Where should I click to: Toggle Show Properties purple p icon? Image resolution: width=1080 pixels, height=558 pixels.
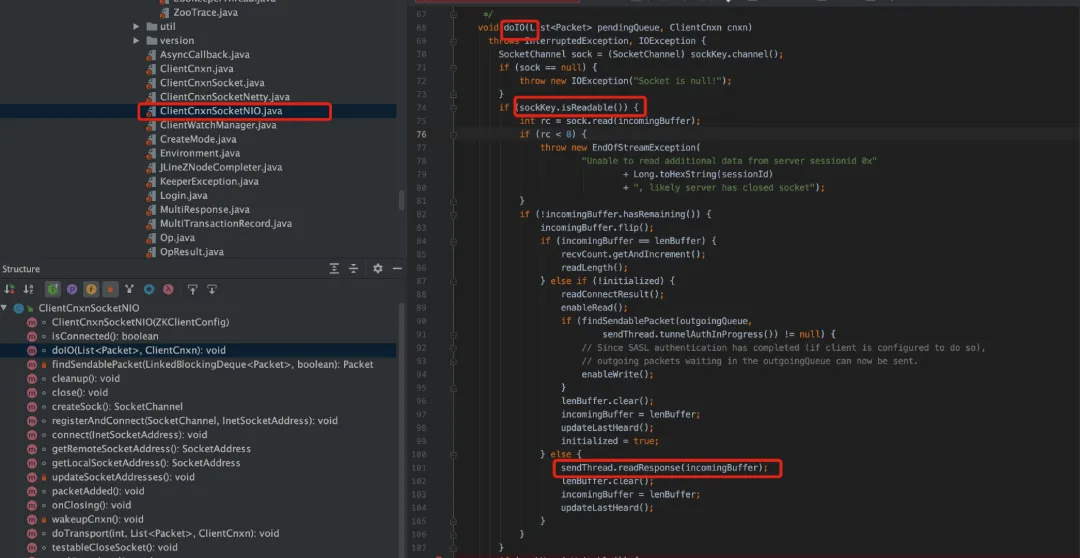click(x=72, y=289)
